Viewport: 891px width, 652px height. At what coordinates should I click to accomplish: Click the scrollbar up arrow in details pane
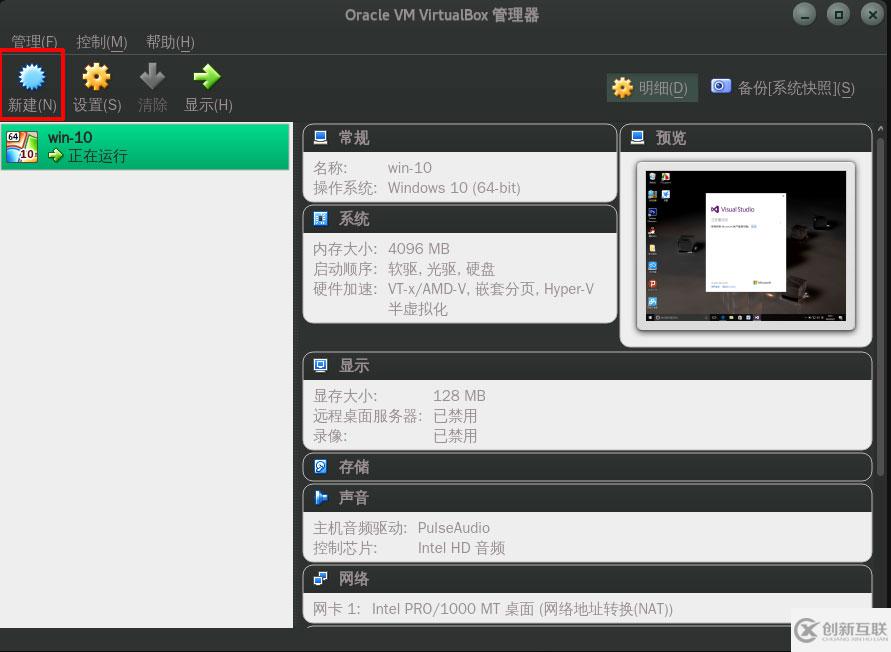[881, 128]
